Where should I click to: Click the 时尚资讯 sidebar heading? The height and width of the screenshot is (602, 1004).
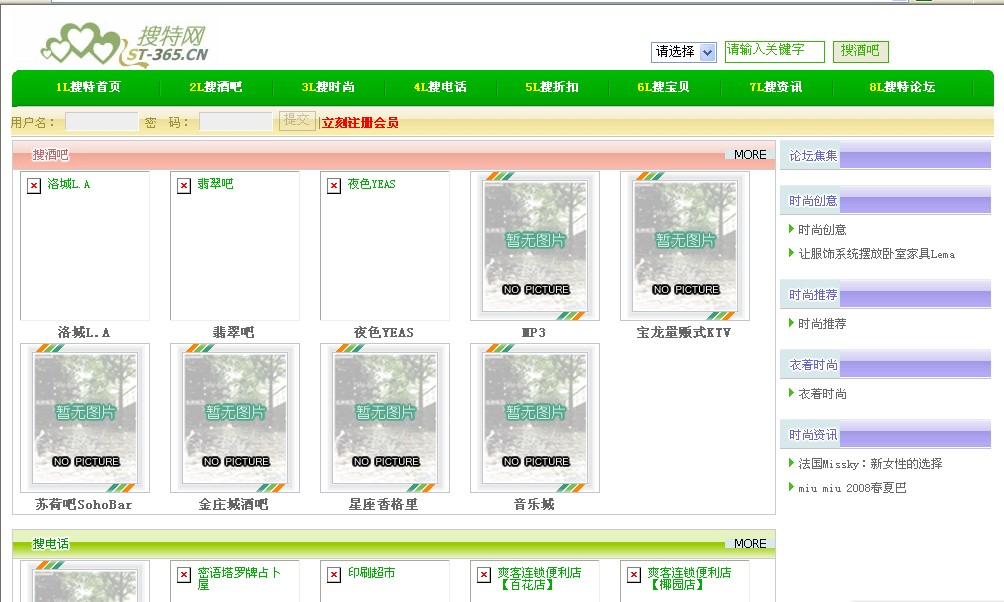[813, 435]
